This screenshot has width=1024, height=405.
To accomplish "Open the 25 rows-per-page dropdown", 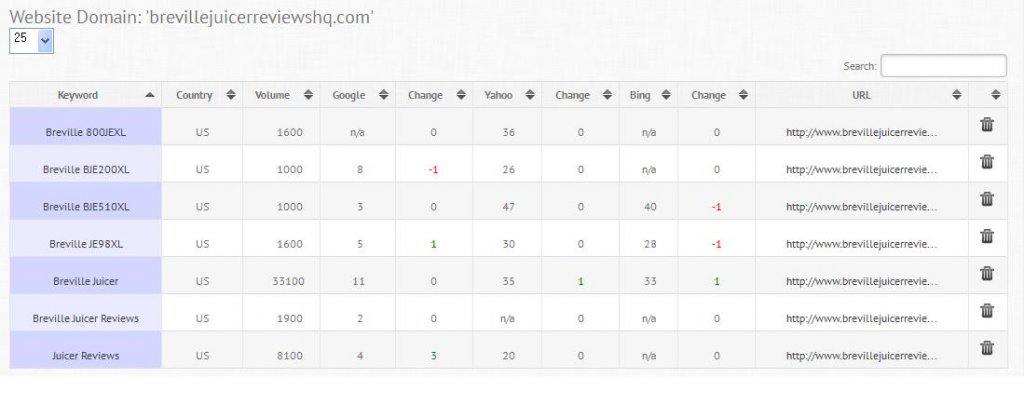I will 31,40.
